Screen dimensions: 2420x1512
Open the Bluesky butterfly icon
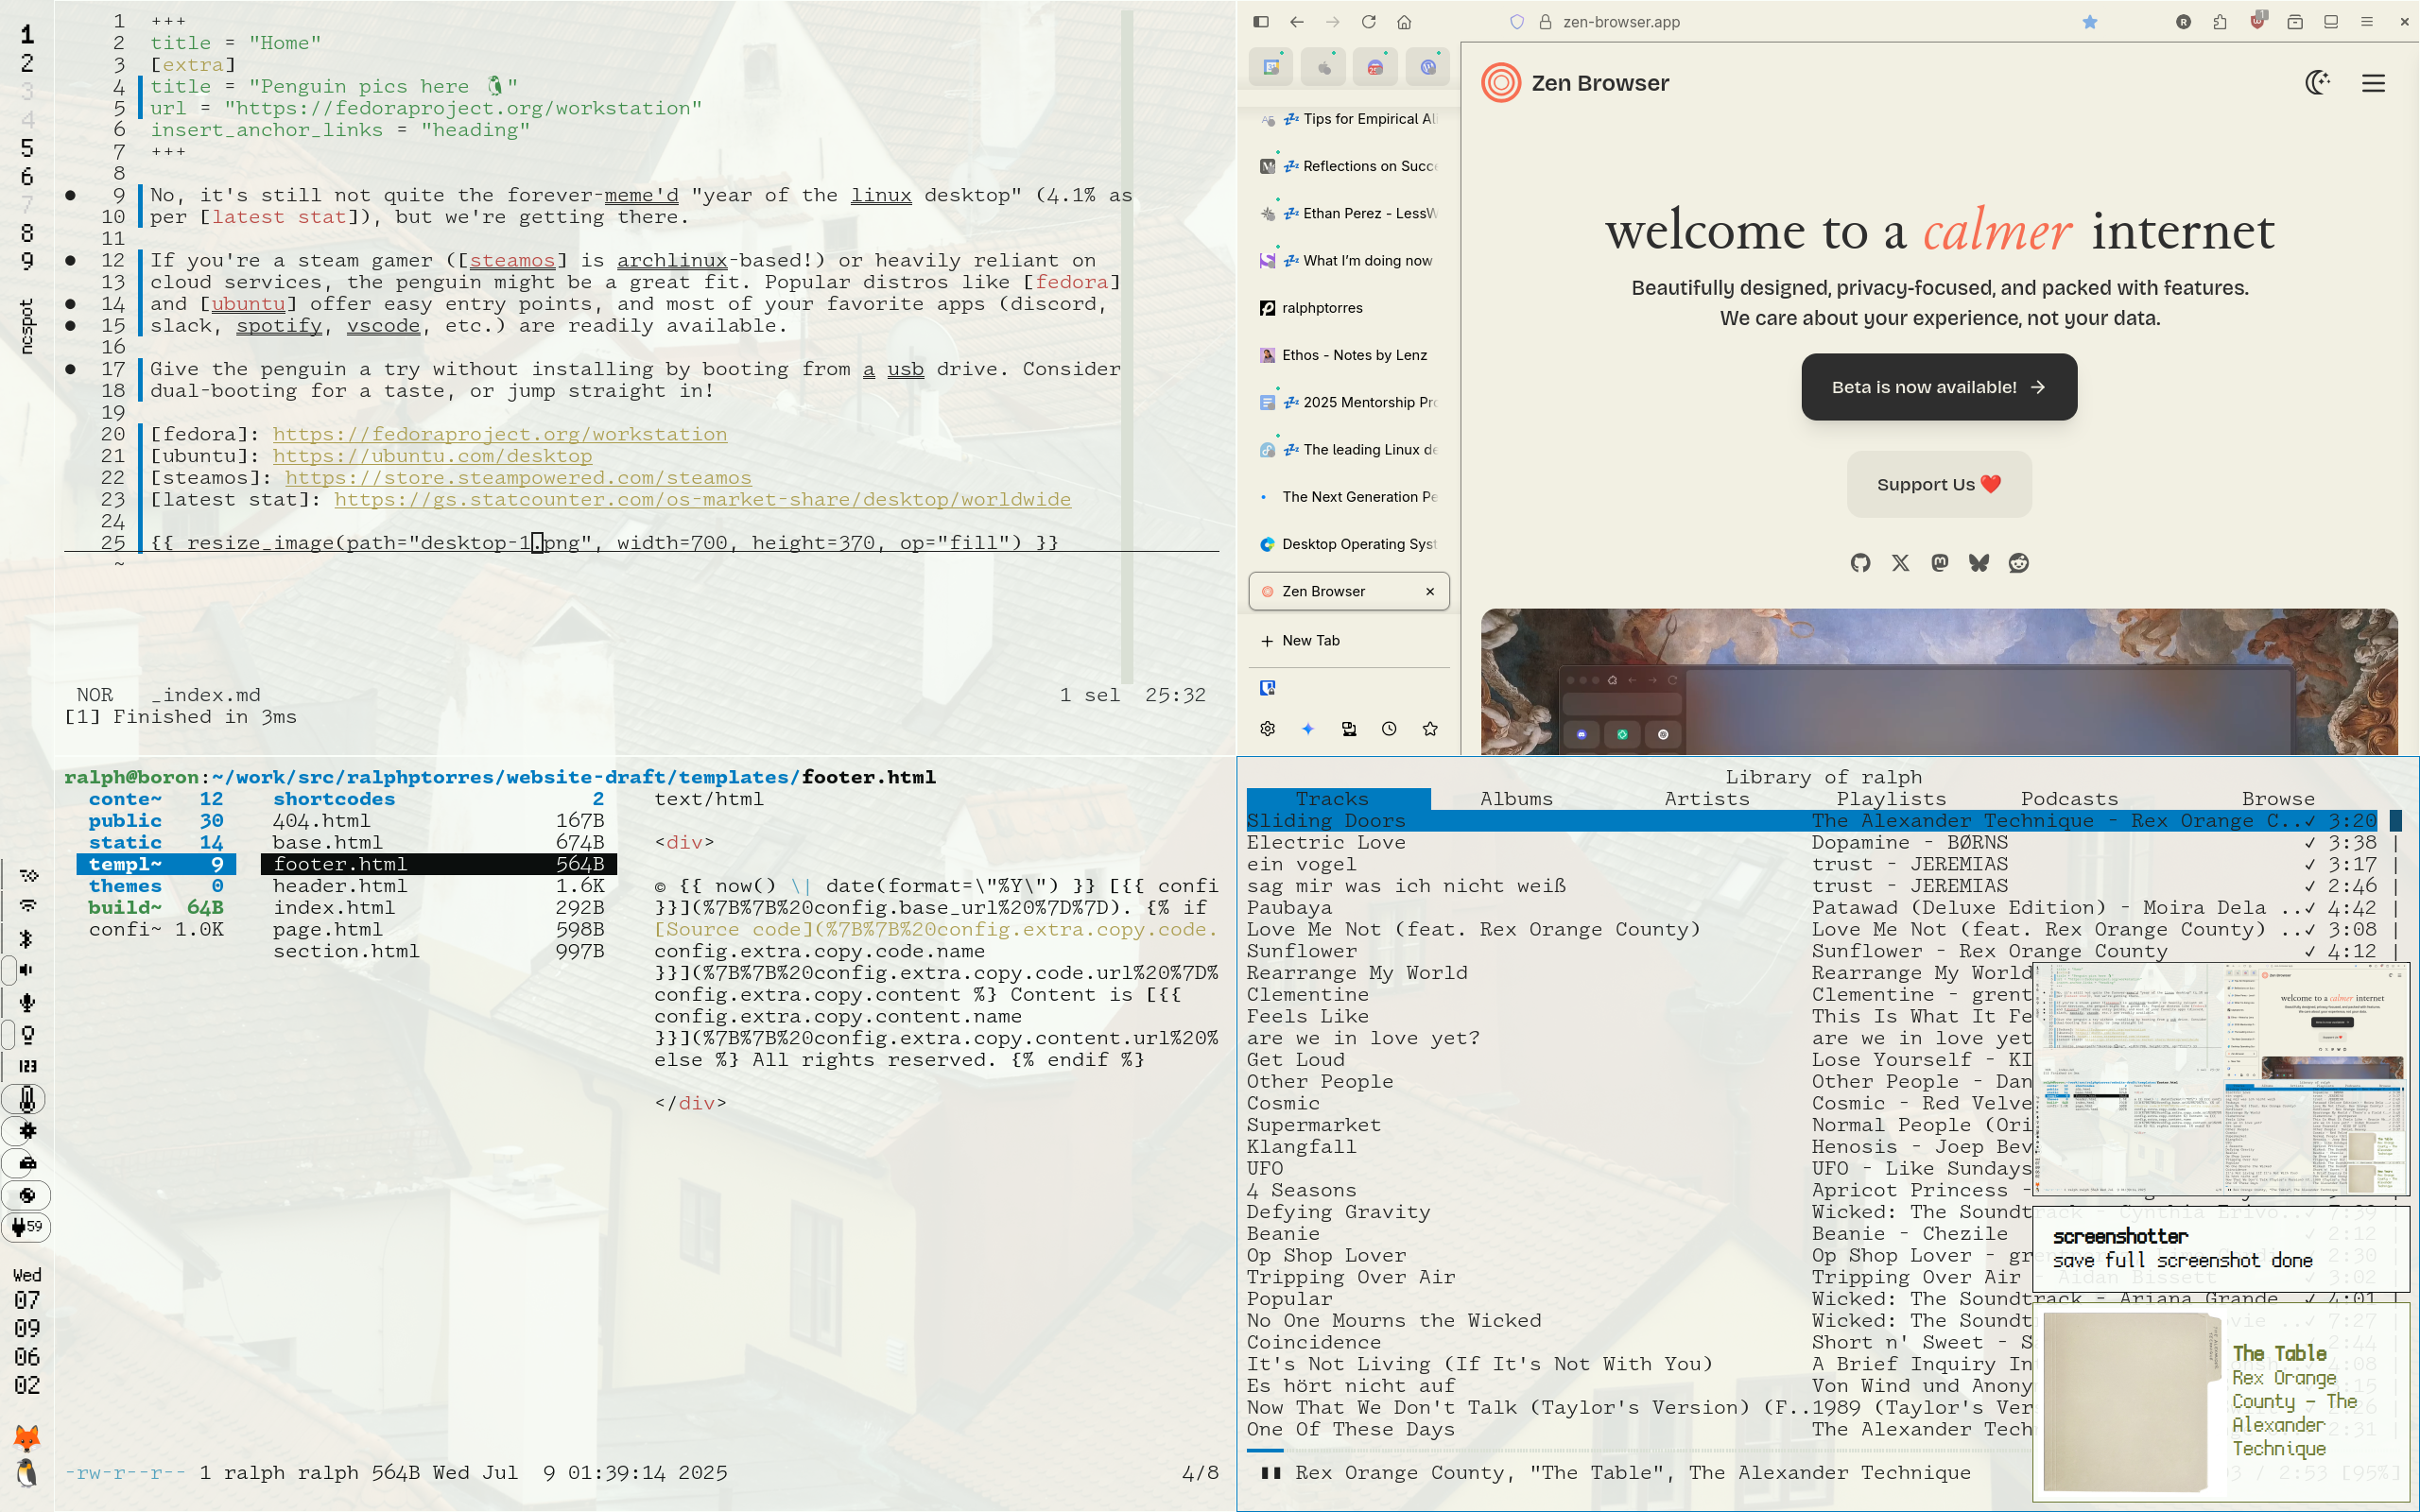(1979, 563)
